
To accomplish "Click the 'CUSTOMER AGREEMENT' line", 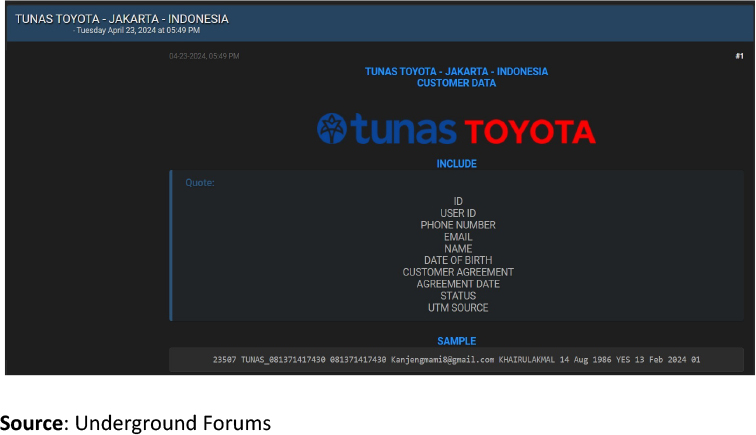I will (458, 272).
